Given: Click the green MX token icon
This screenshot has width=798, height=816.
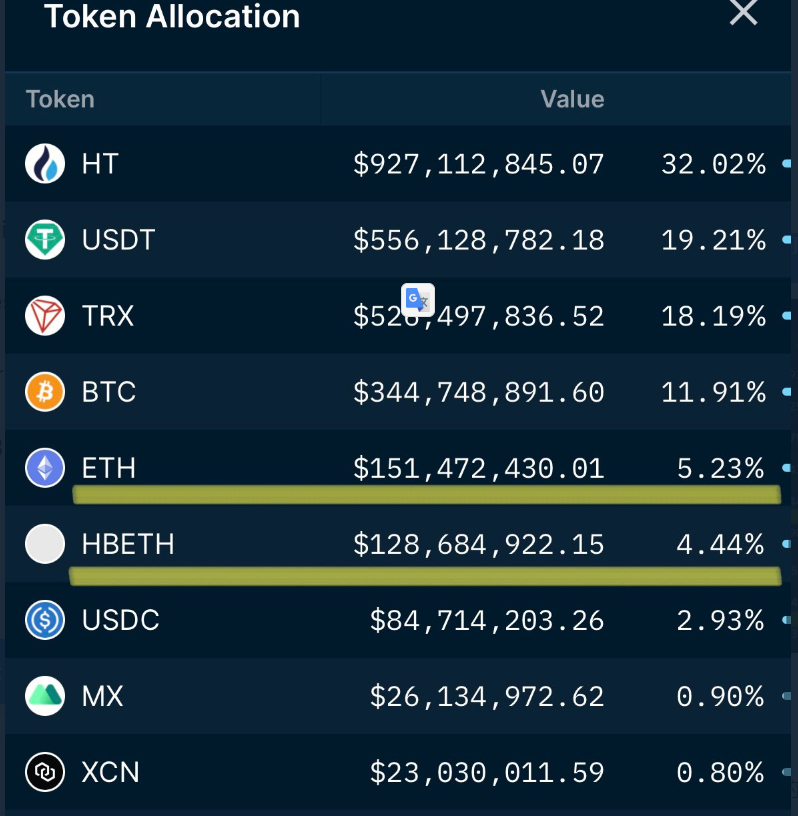Looking at the screenshot, I should [45, 696].
